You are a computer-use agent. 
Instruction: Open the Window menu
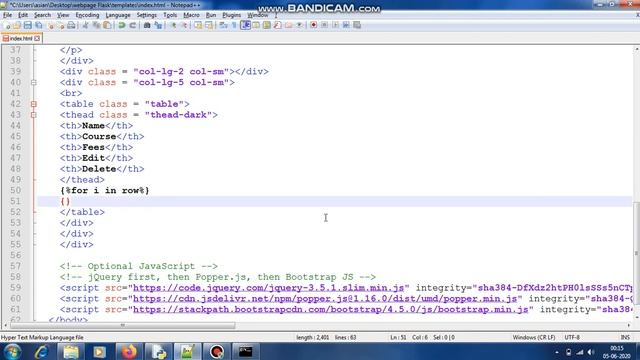click(x=258, y=15)
